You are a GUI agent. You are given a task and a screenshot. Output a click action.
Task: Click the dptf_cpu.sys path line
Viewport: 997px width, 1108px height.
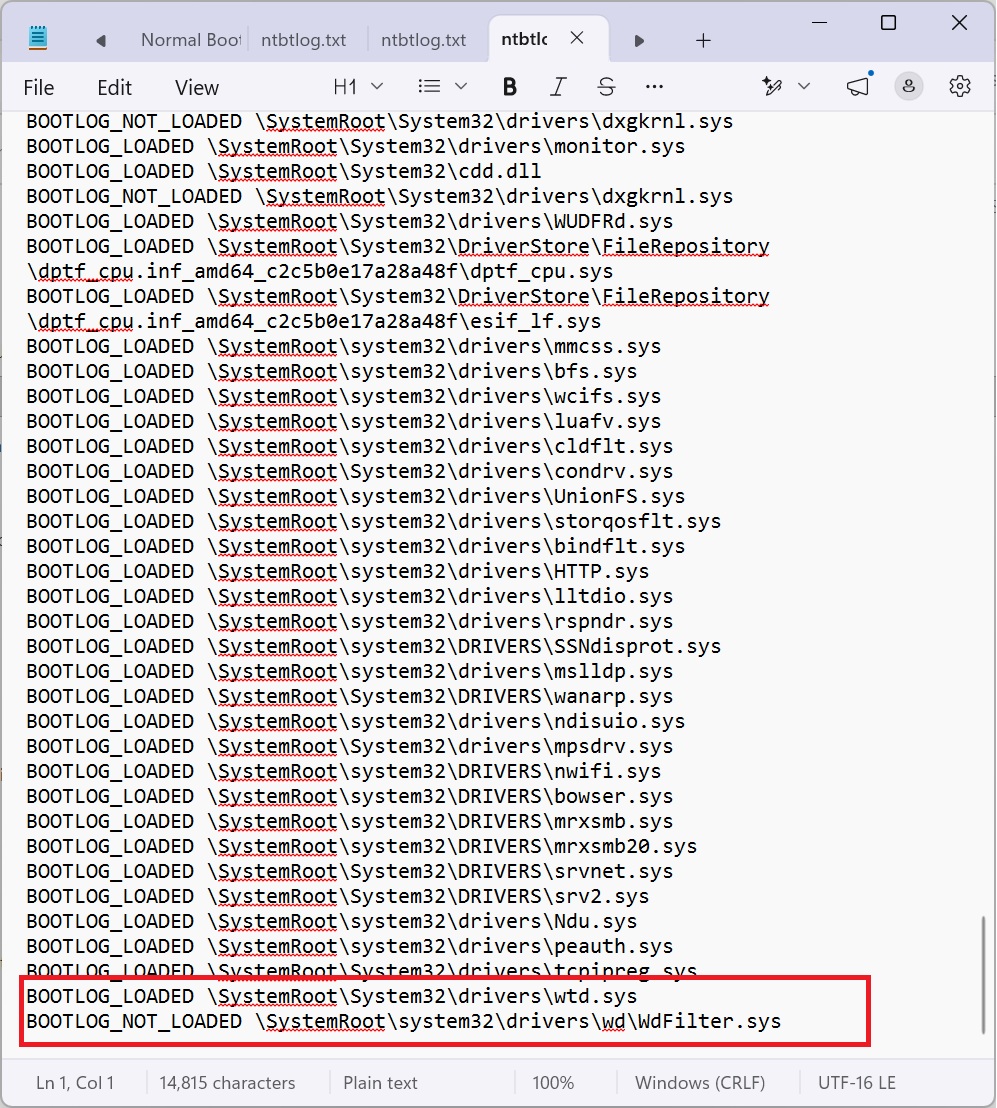319,271
